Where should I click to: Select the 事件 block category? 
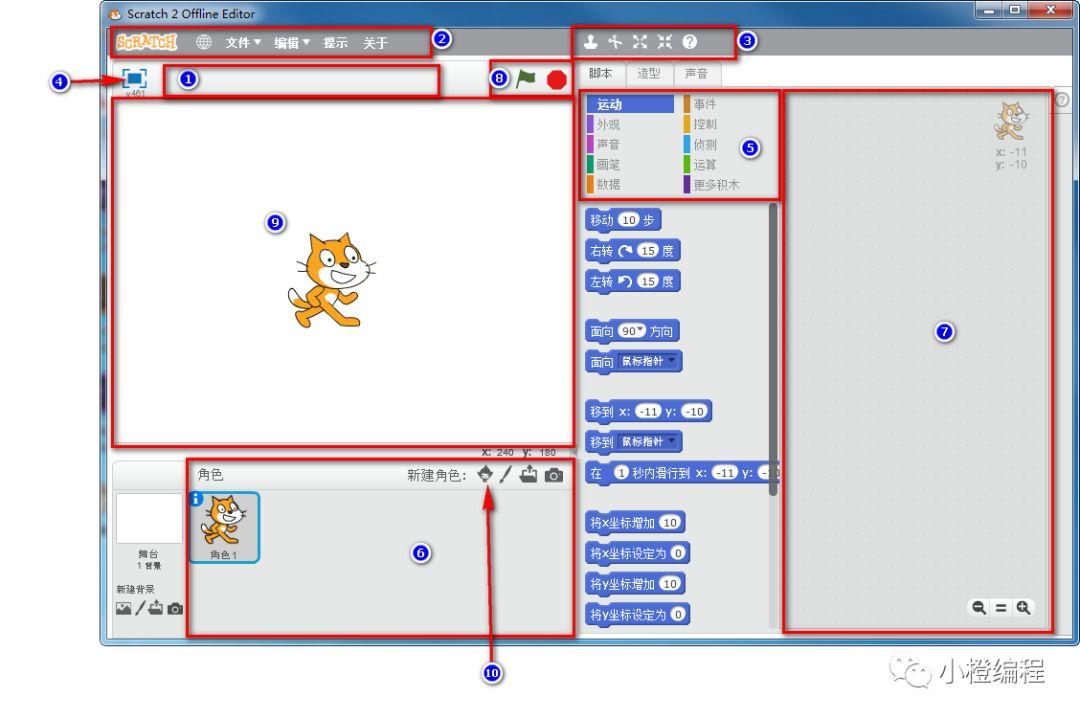(x=727, y=104)
